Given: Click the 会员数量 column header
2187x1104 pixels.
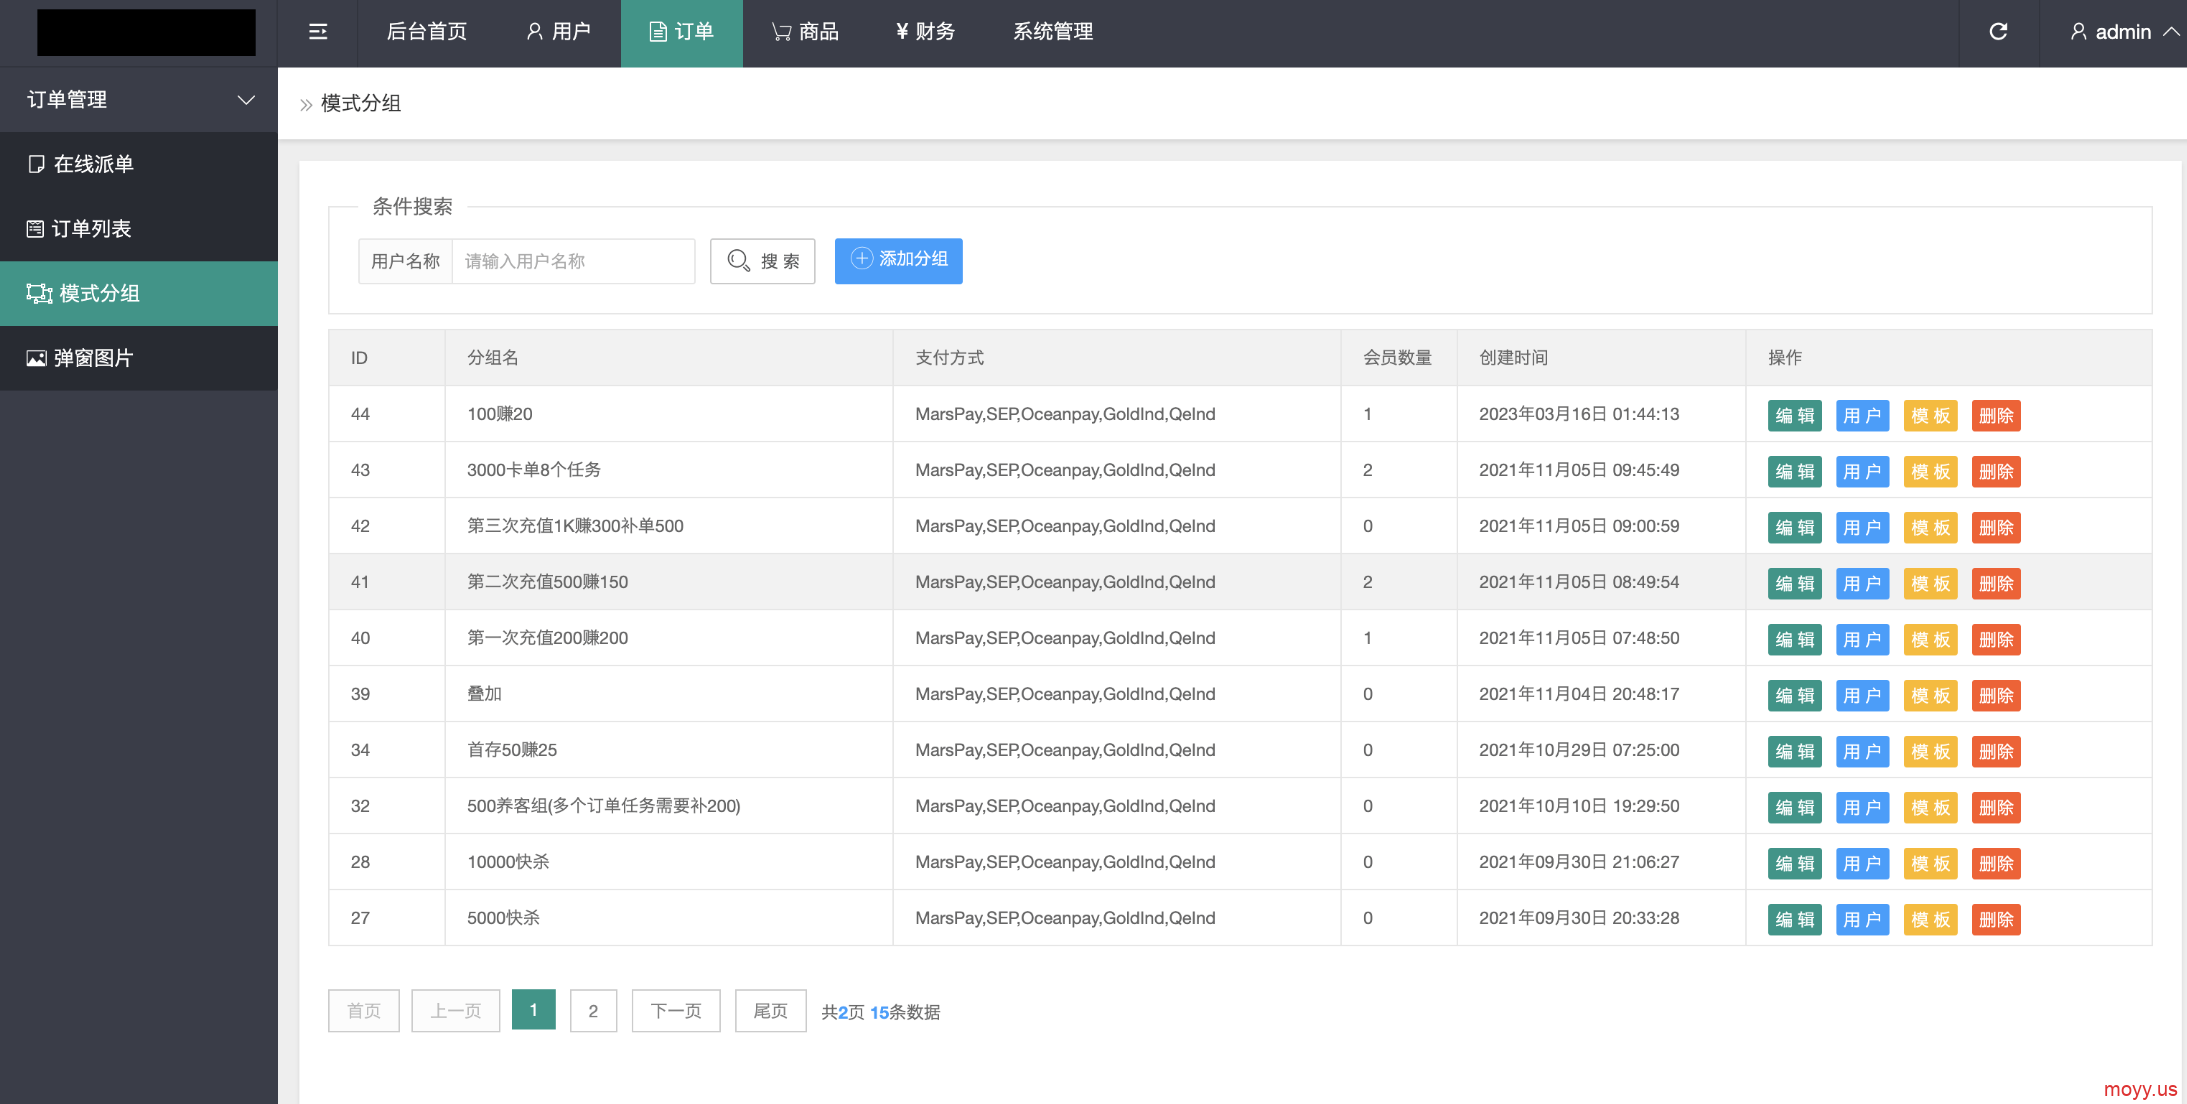Looking at the screenshot, I should click(x=1397, y=358).
